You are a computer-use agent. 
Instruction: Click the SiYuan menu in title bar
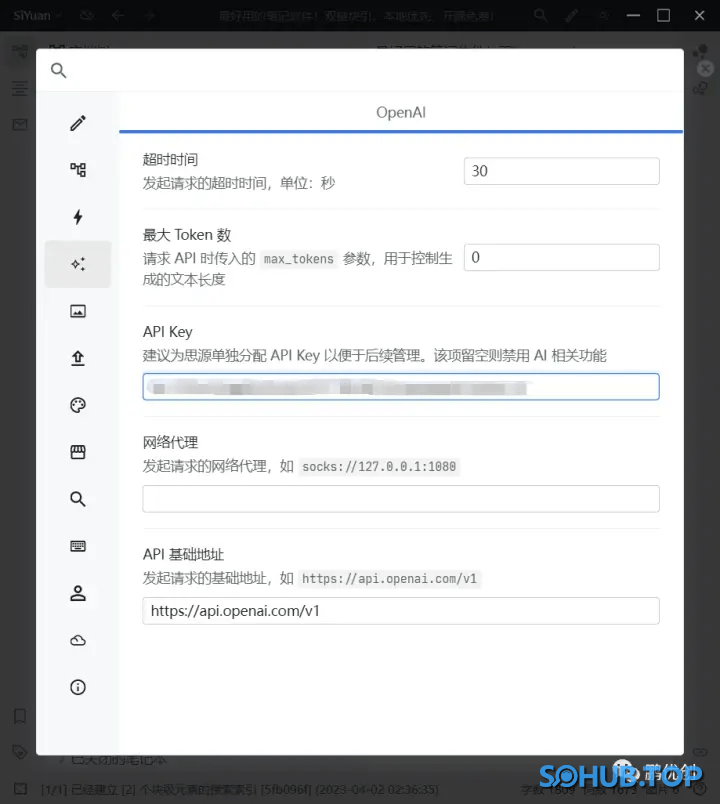[37, 15]
